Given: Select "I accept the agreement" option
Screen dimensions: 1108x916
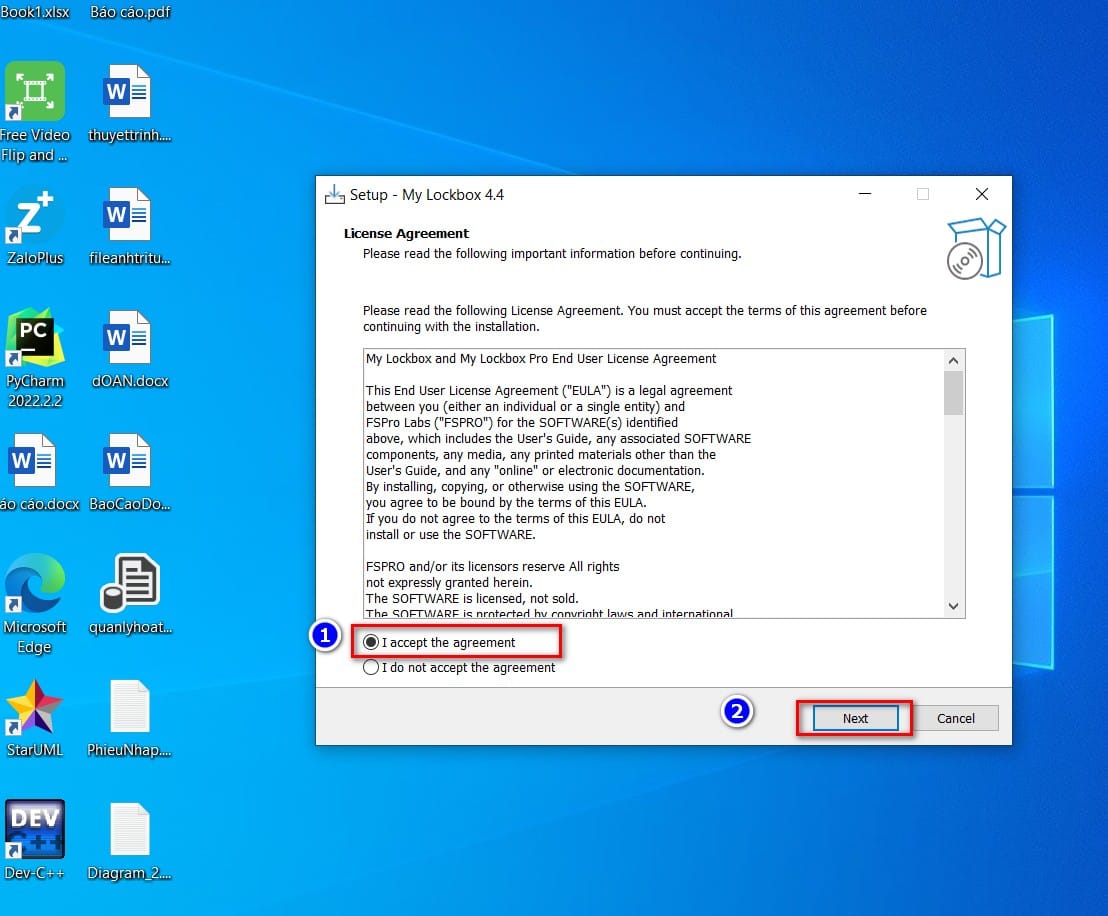Looking at the screenshot, I should 439,642.
